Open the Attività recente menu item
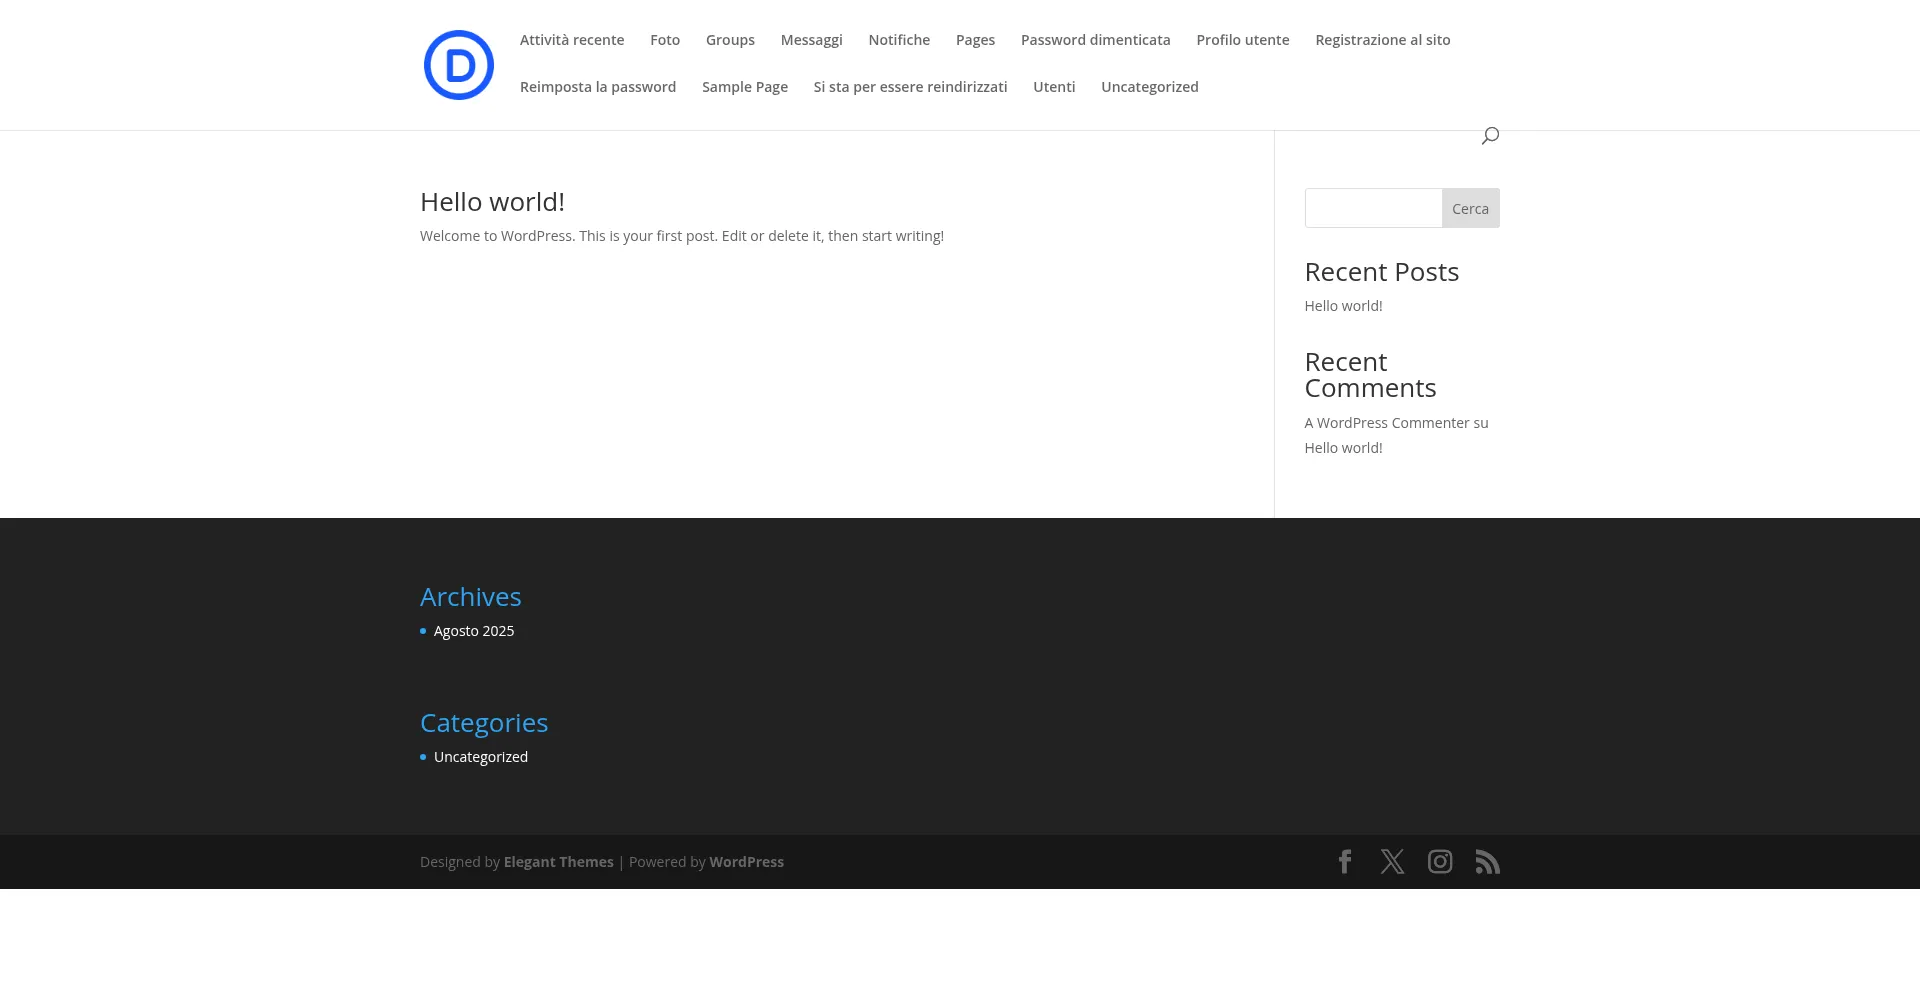 pos(571,40)
